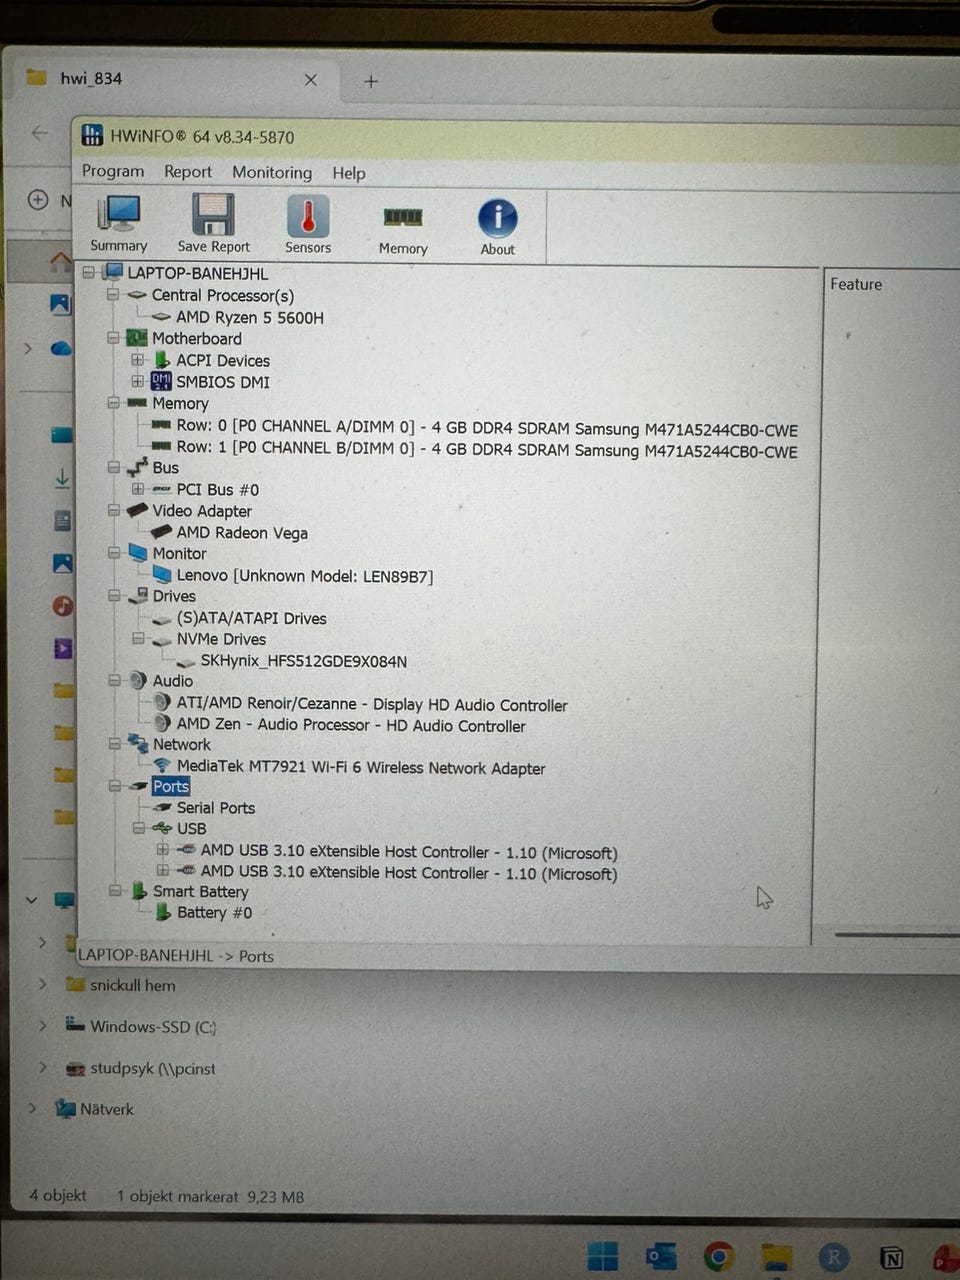Expand the ACPI Devices node
The image size is (960, 1280).
[138, 360]
